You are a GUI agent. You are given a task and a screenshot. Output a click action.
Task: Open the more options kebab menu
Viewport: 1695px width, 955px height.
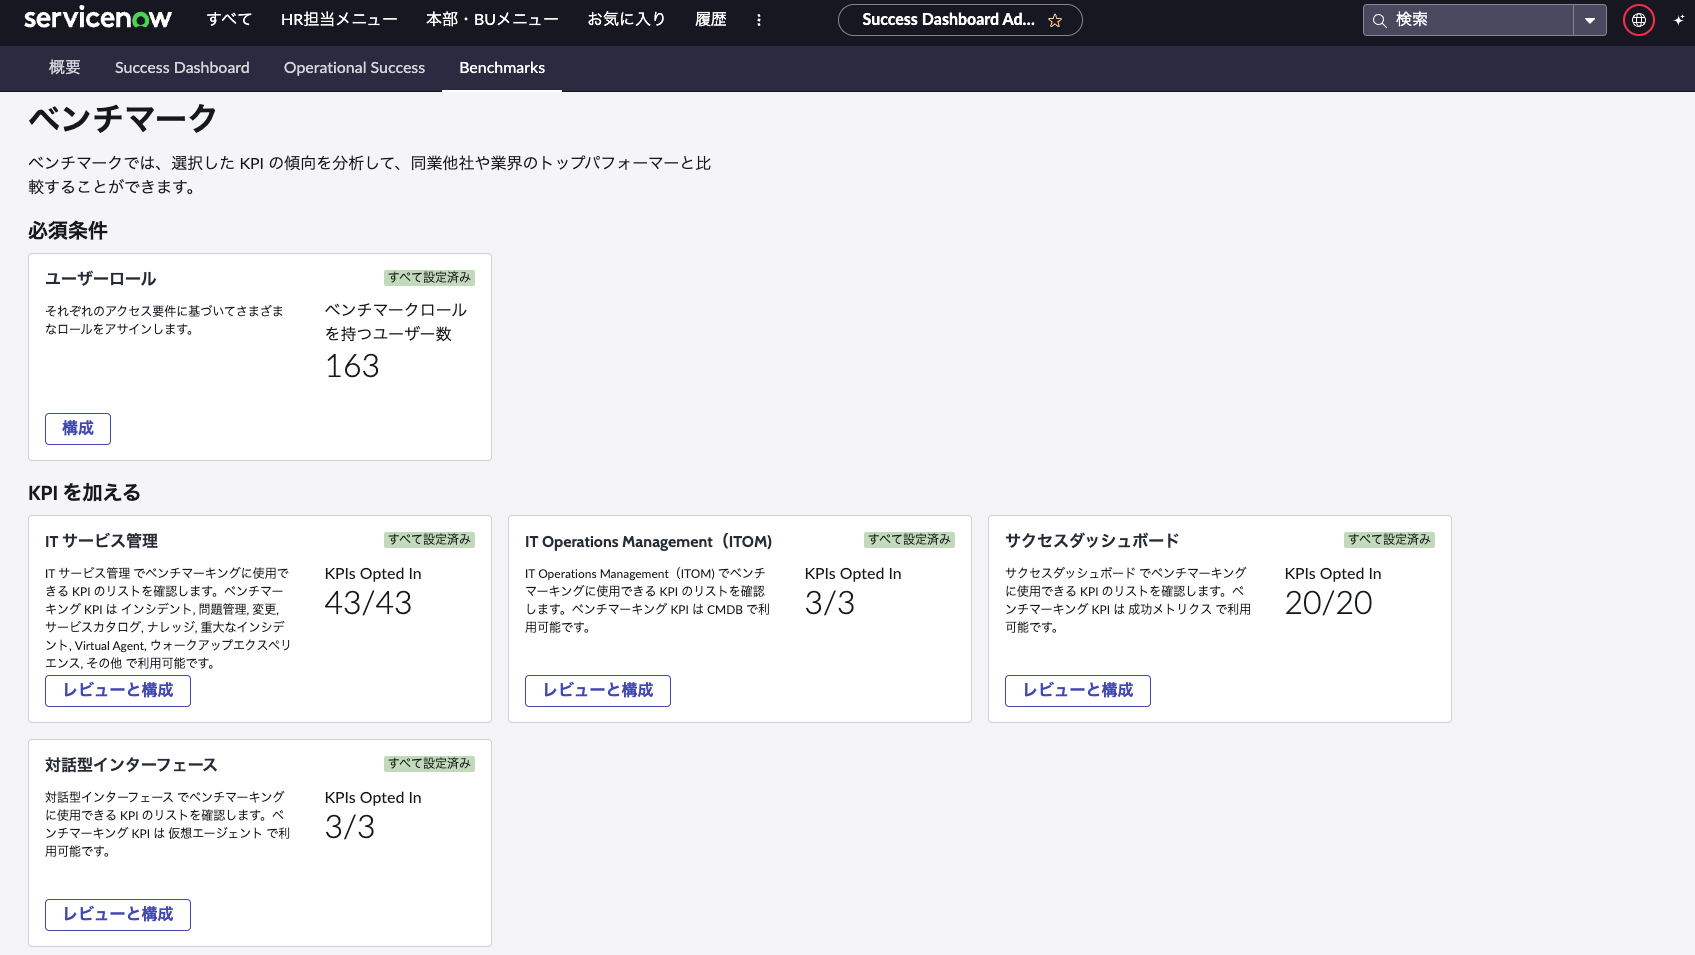(759, 20)
